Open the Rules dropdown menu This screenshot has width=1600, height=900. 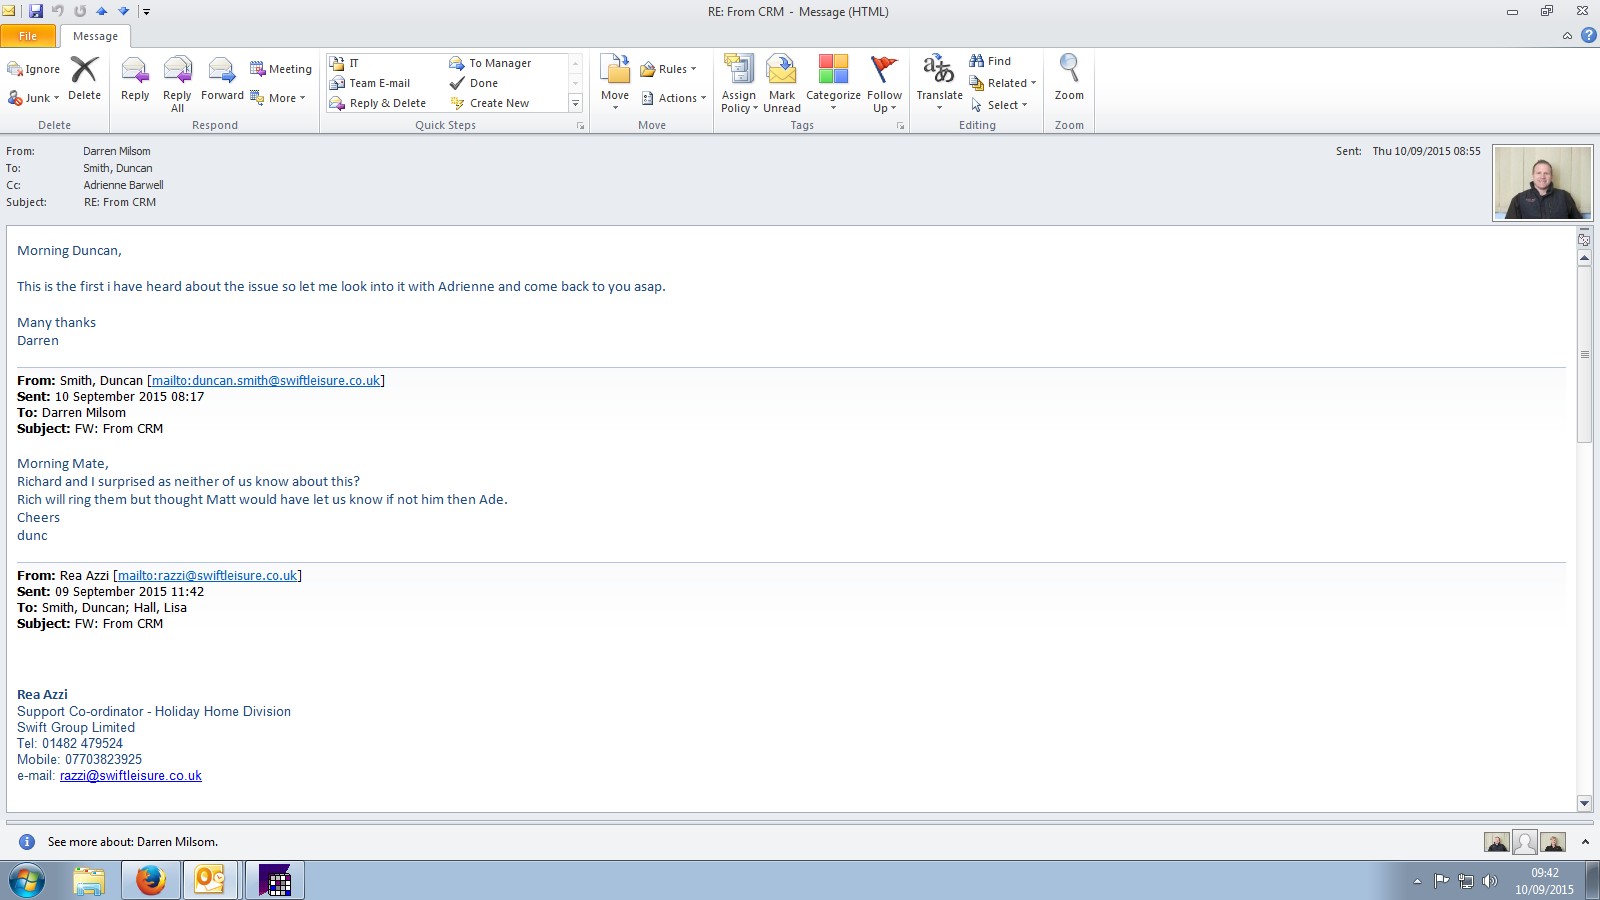(x=669, y=69)
